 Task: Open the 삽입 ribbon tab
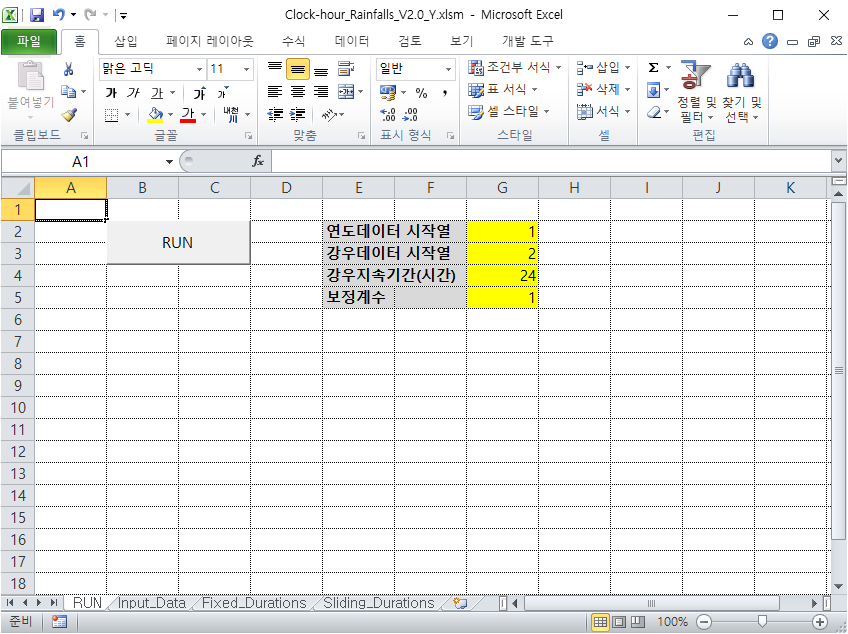click(x=126, y=41)
